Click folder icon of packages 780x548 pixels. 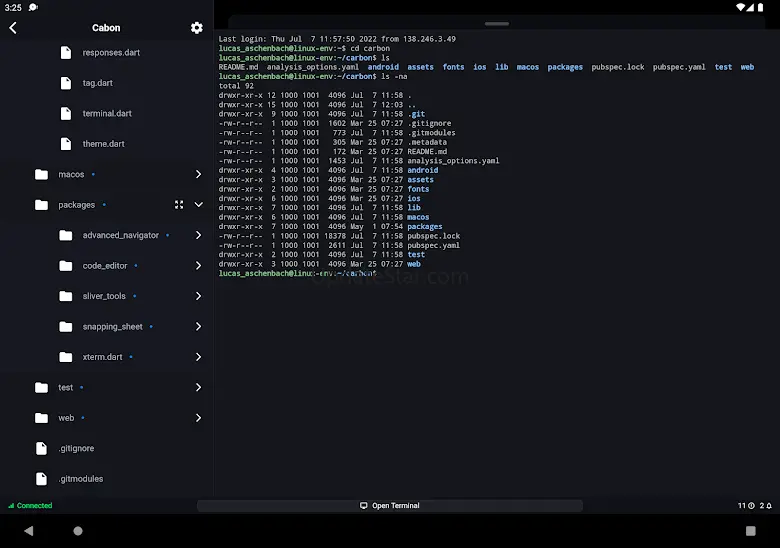tap(41, 205)
